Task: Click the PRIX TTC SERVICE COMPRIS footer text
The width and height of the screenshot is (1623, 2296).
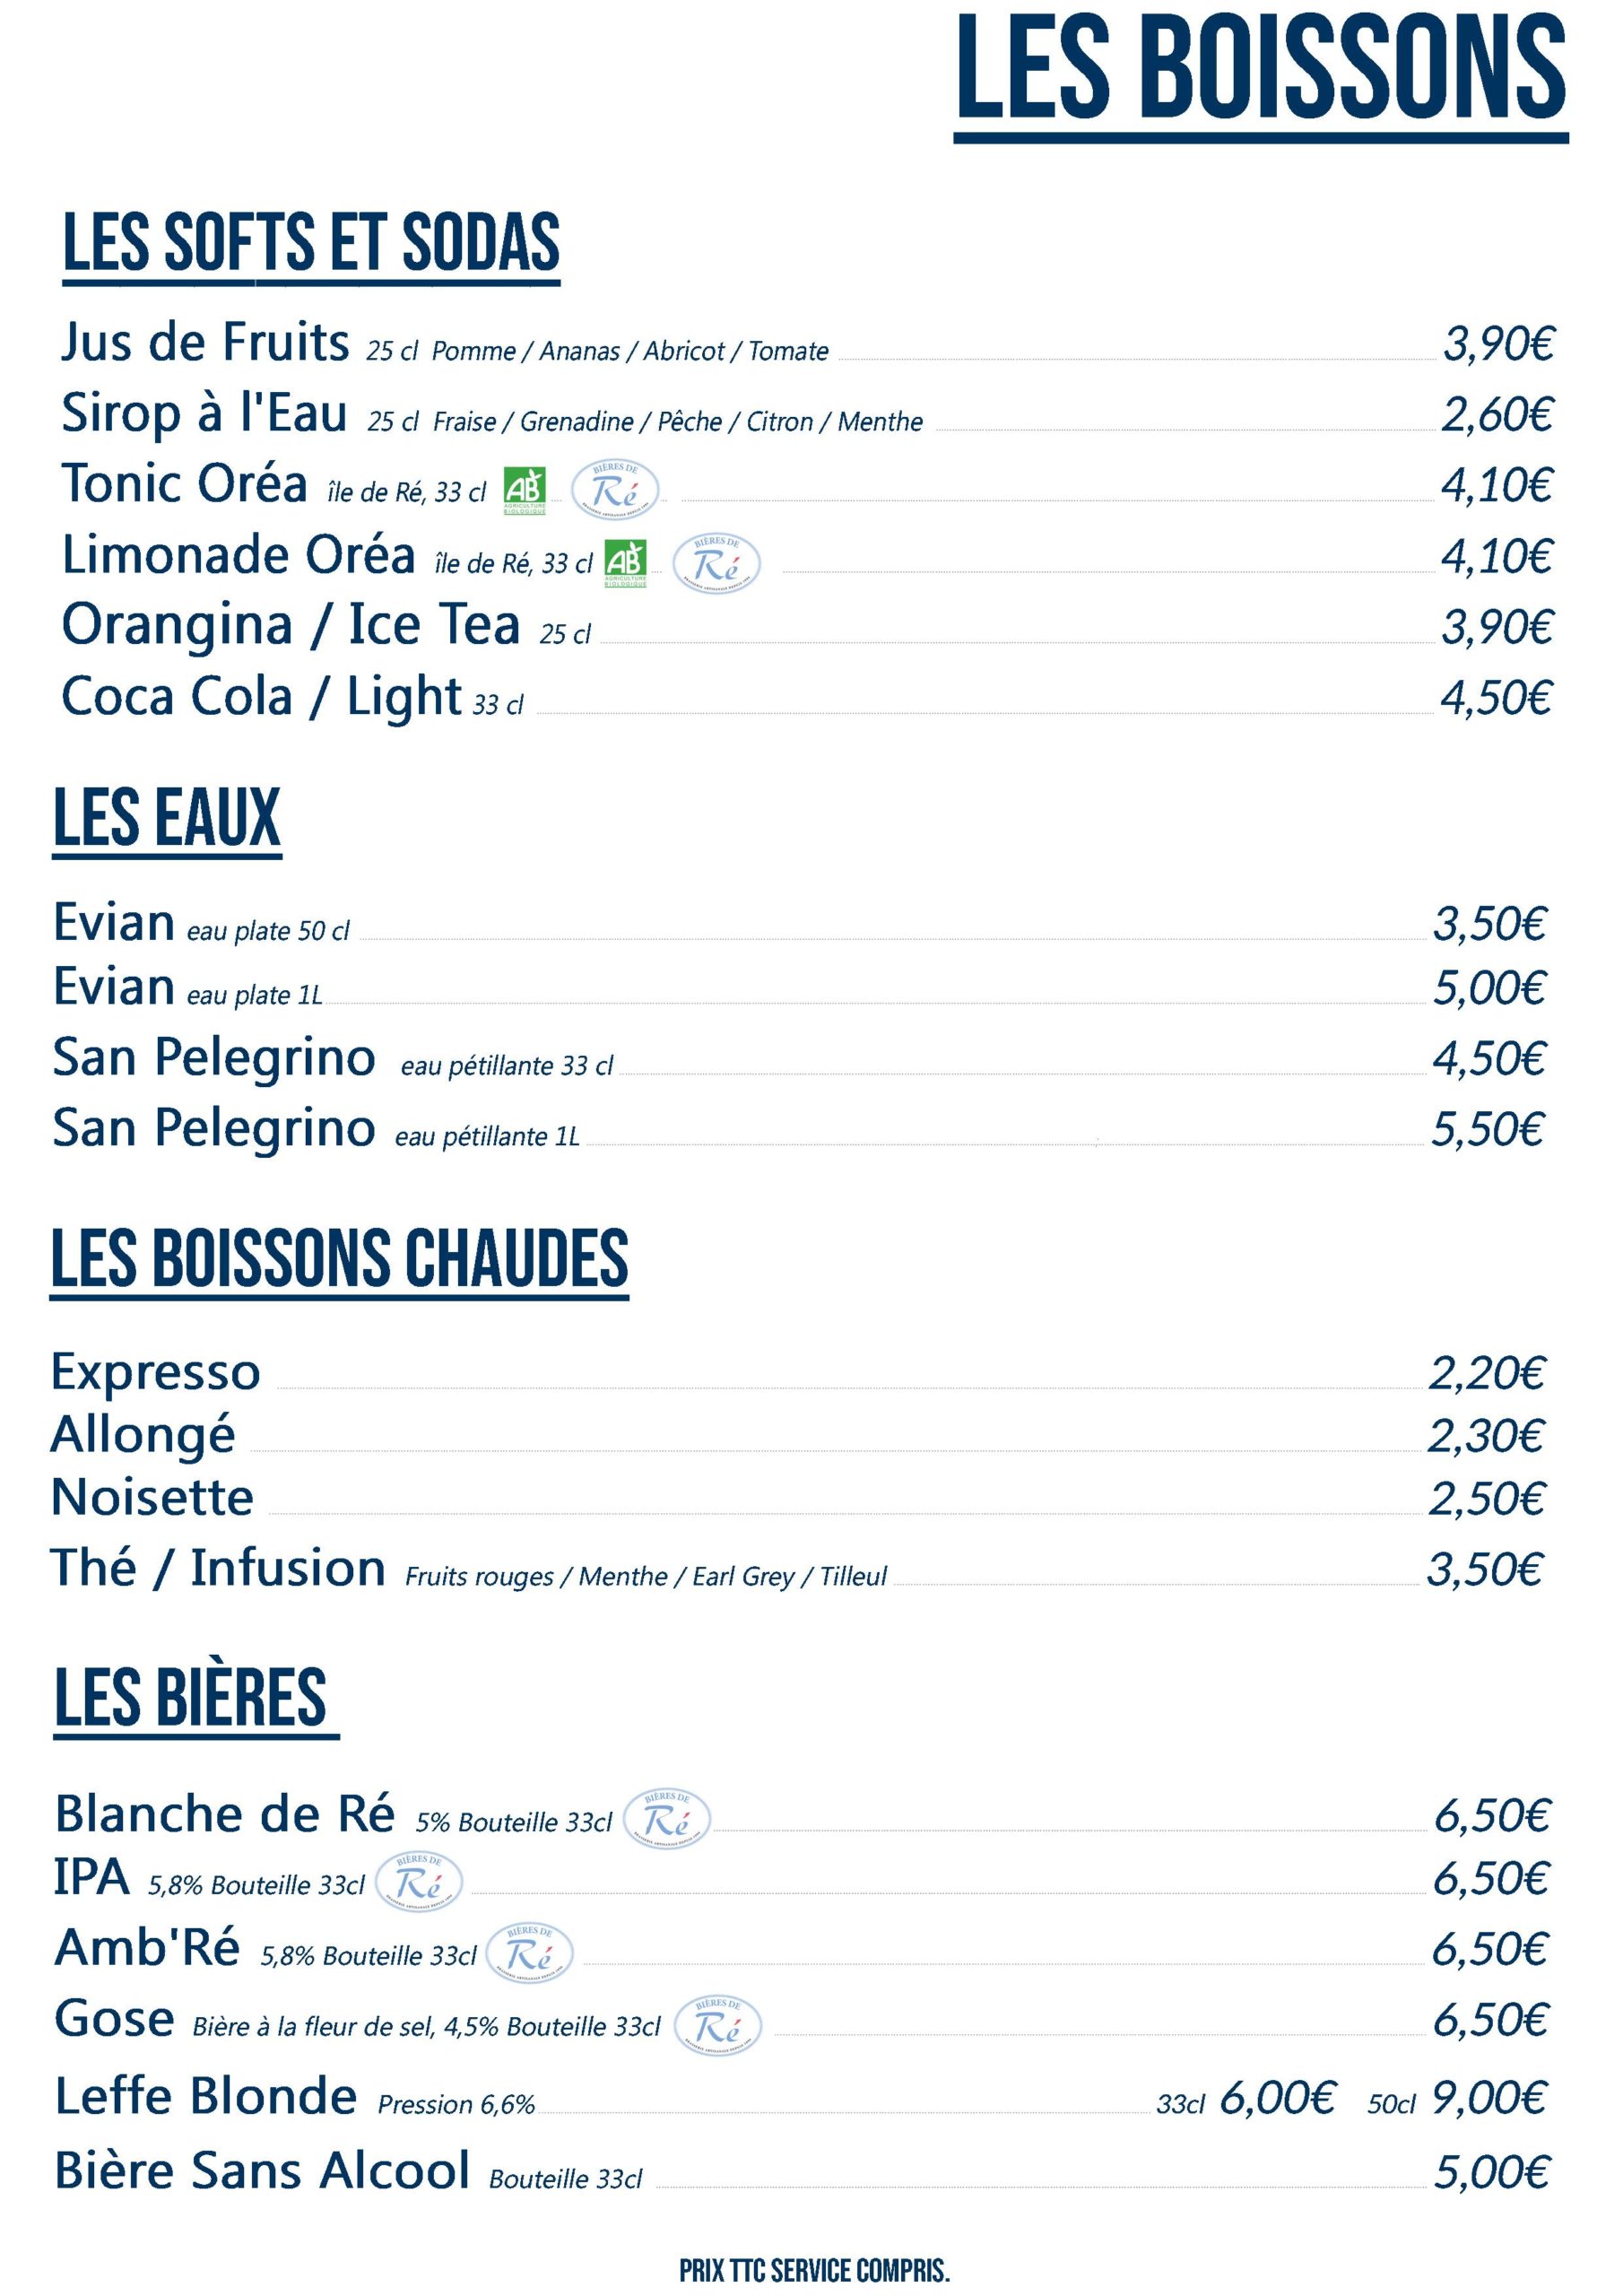Action: point(814,2270)
